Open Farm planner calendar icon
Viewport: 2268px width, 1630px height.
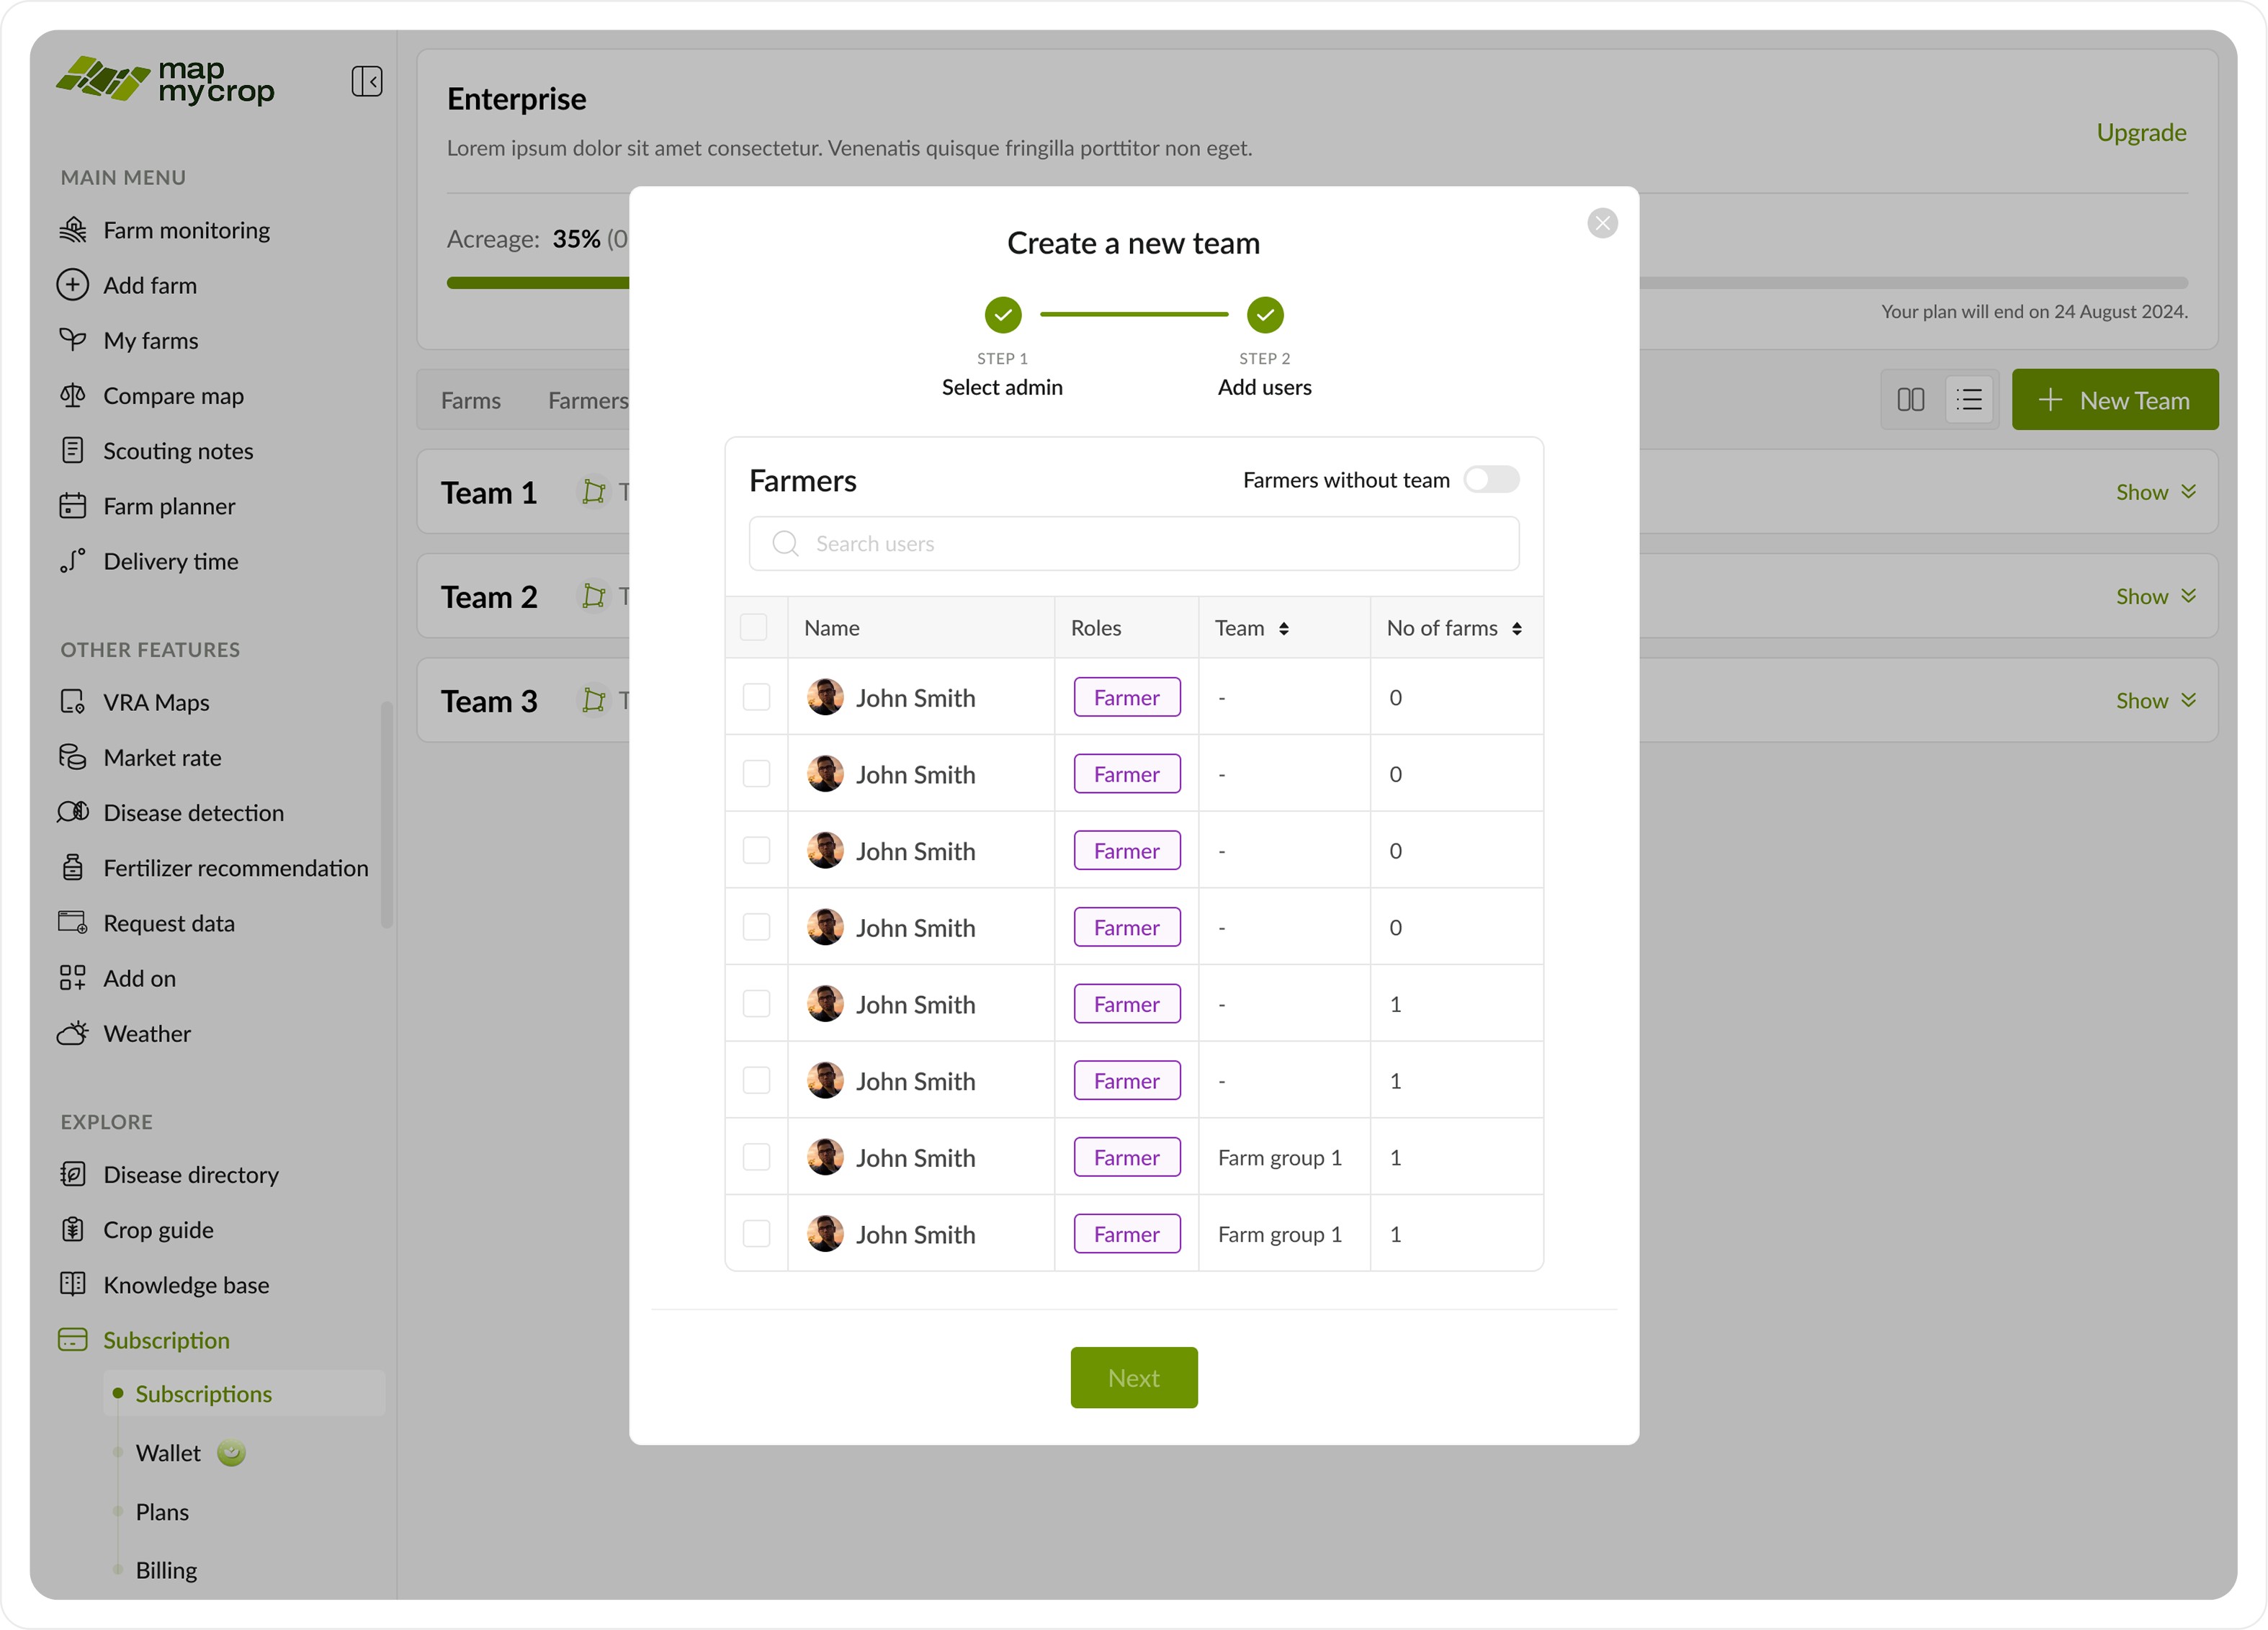tap(73, 506)
